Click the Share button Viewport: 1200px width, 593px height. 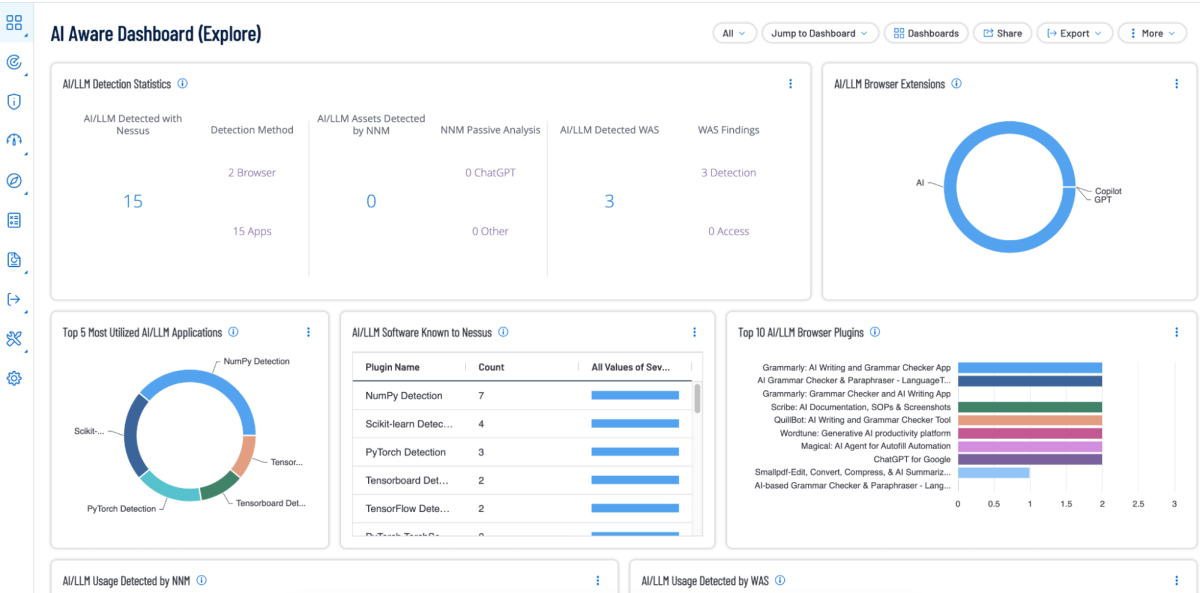click(x=1002, y=32)
